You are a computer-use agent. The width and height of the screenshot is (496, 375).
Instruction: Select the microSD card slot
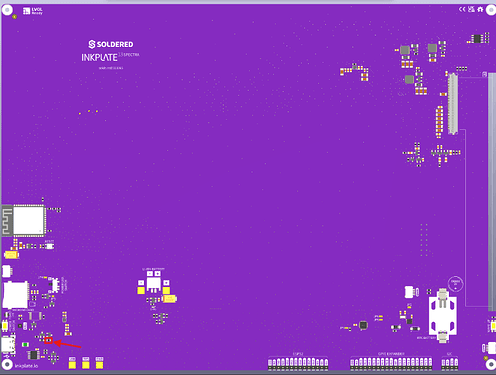(x=15, y=295)
